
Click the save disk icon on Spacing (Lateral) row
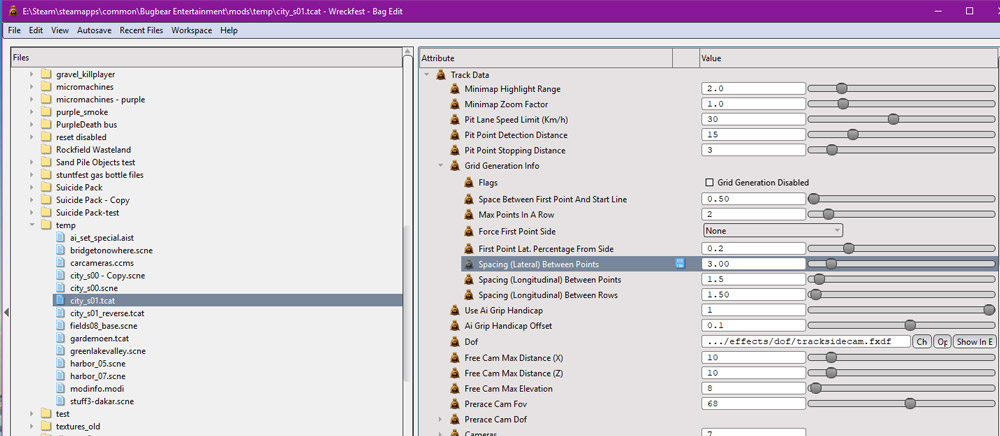tap(680, 263)
